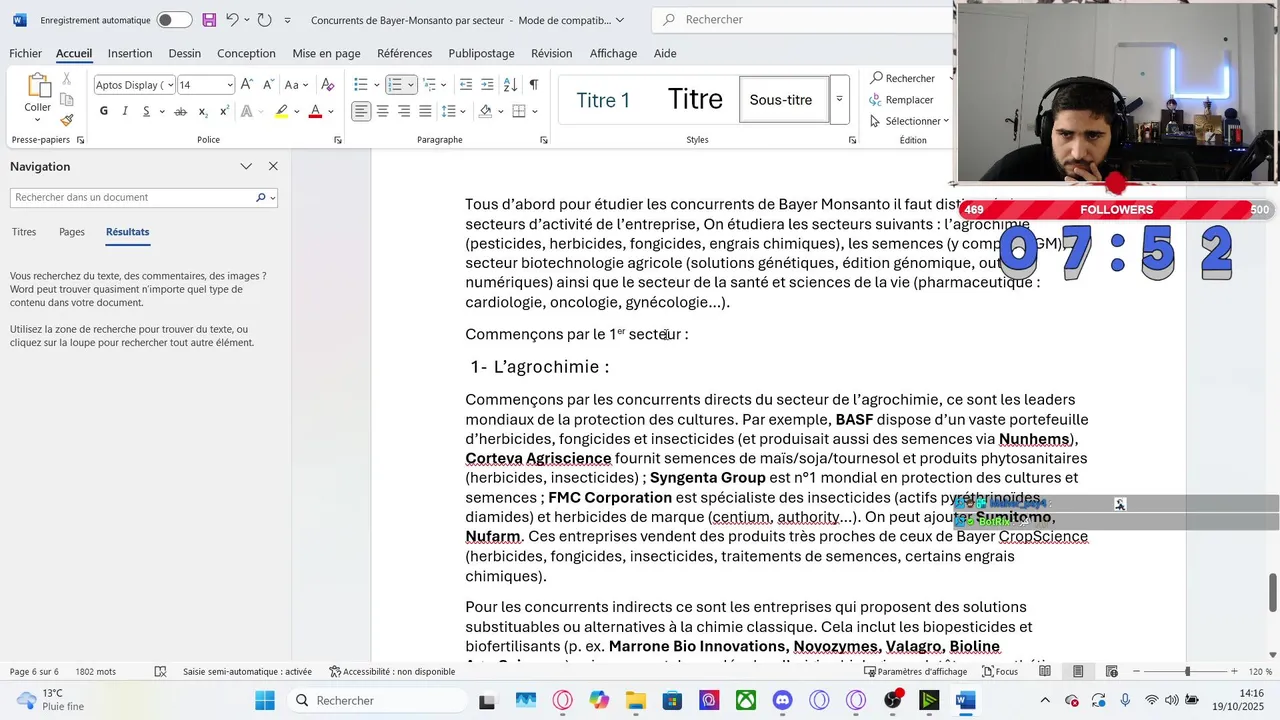
Task: Toggle bold formatting (G button)
Action: click(x=103, y=111)
